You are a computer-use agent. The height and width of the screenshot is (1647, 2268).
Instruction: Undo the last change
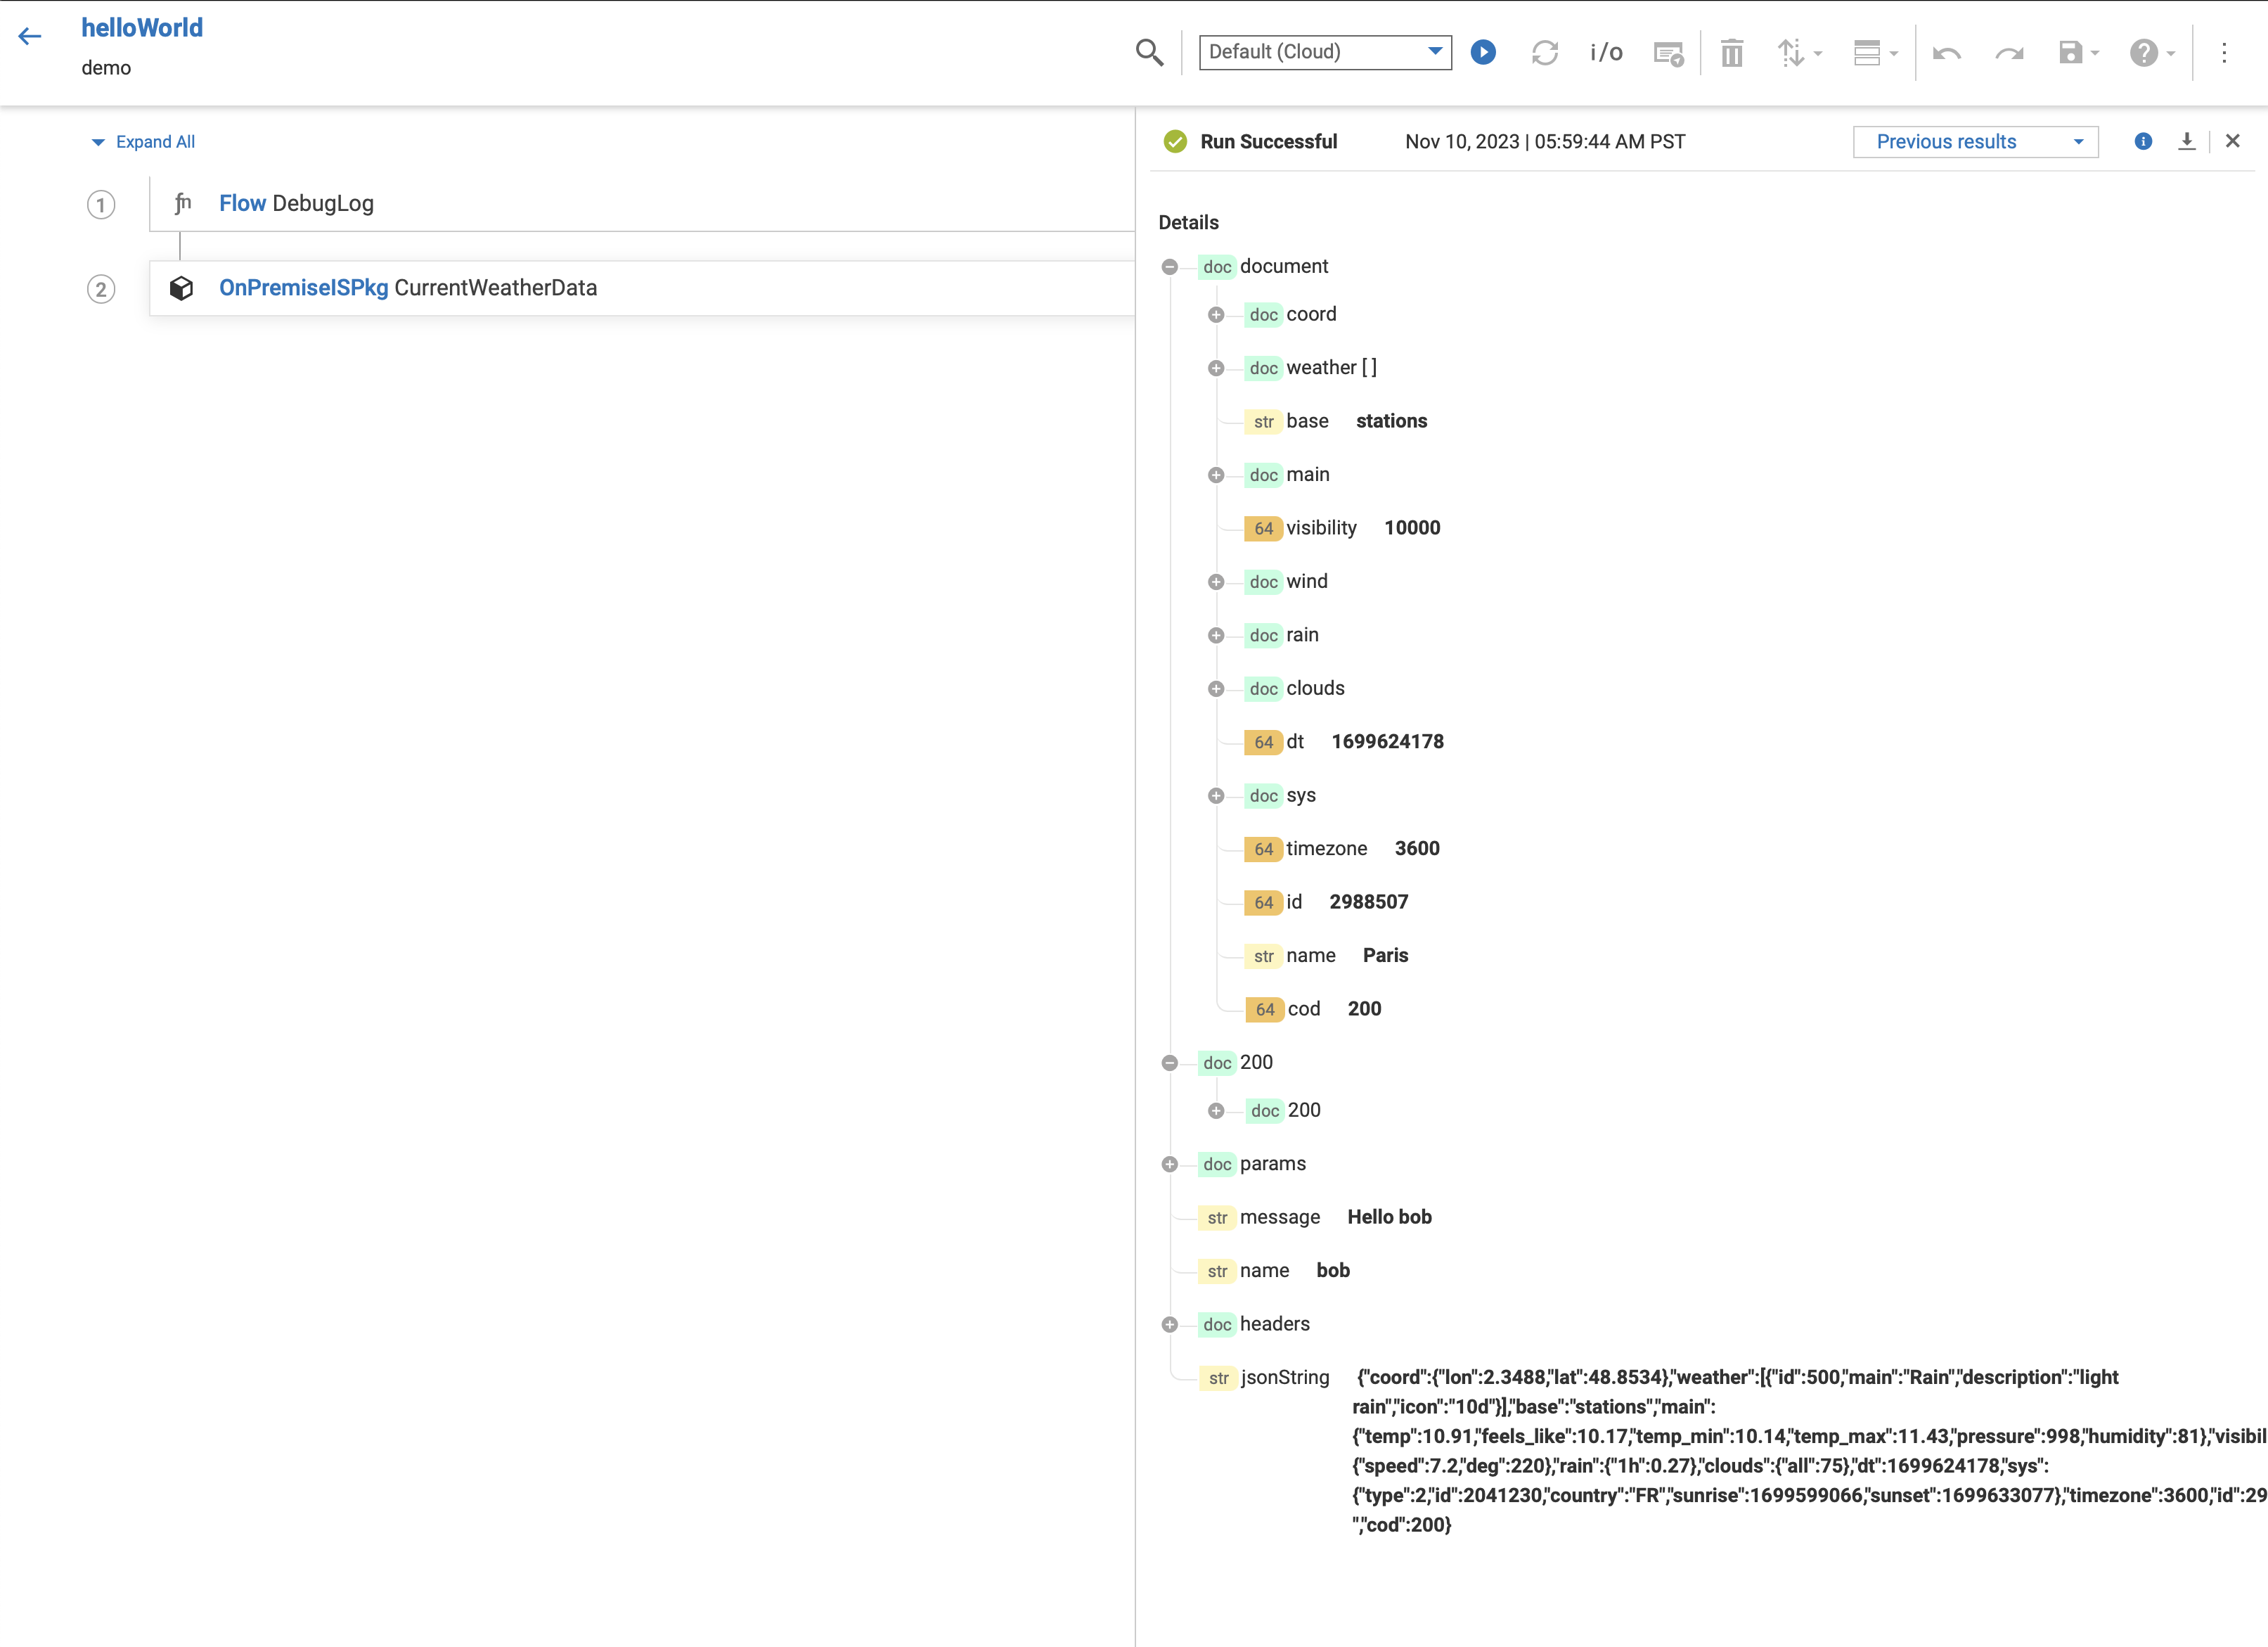[1947, 52]
